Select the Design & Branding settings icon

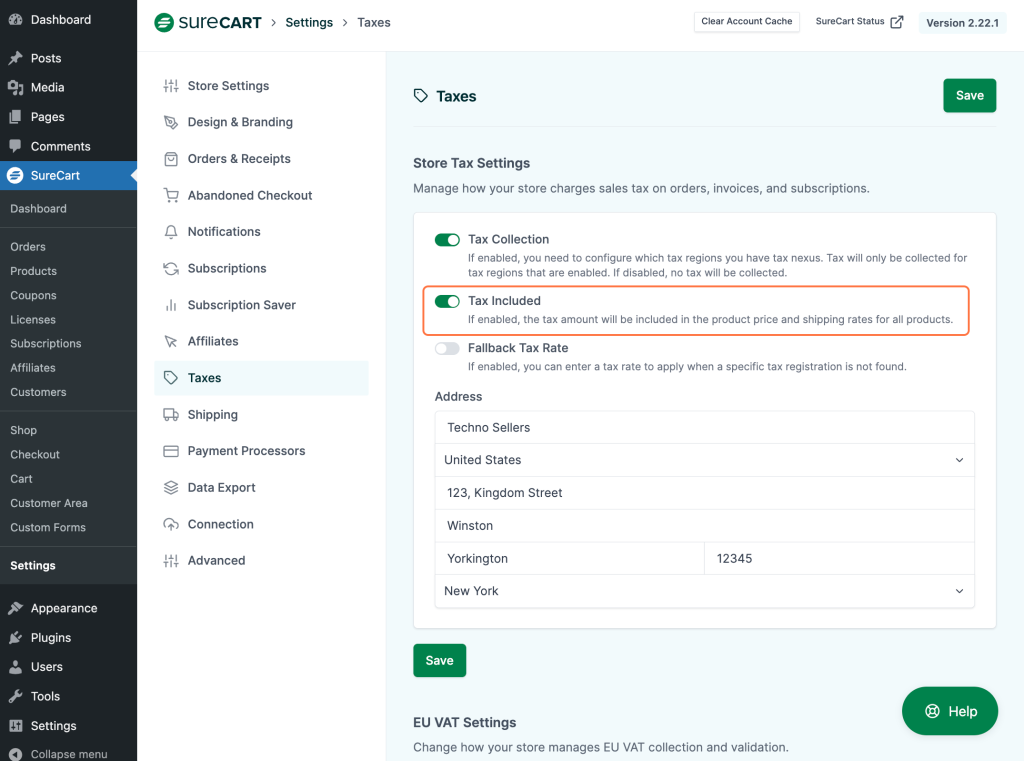169,122
